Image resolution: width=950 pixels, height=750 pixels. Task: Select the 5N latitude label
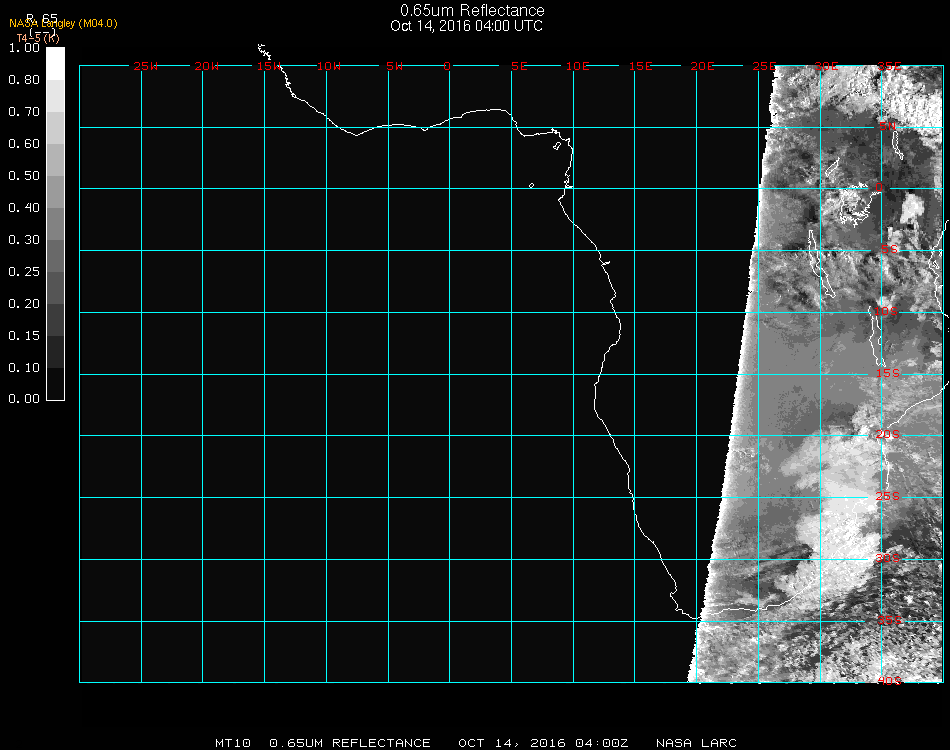887,126
